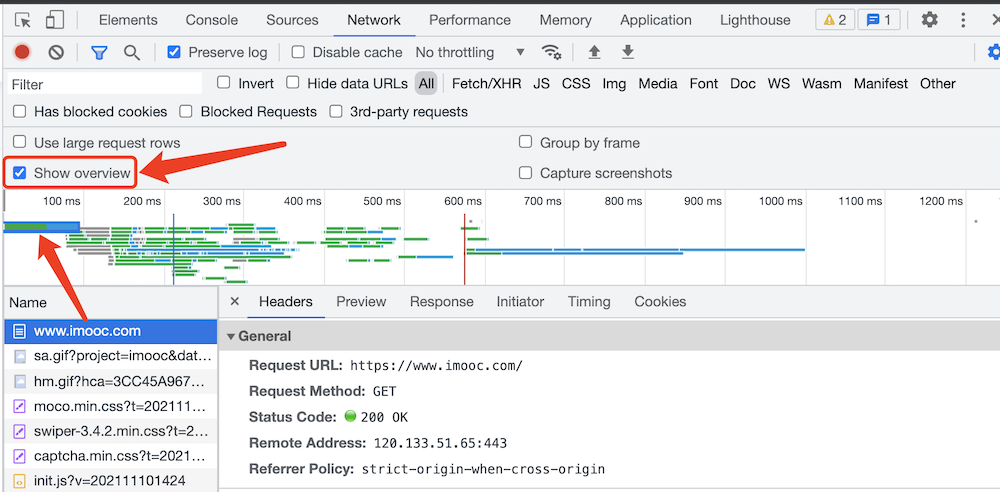Open the No throttling dropdown
The height and width of the screenshot is (492, 1000).
[470, 52]
